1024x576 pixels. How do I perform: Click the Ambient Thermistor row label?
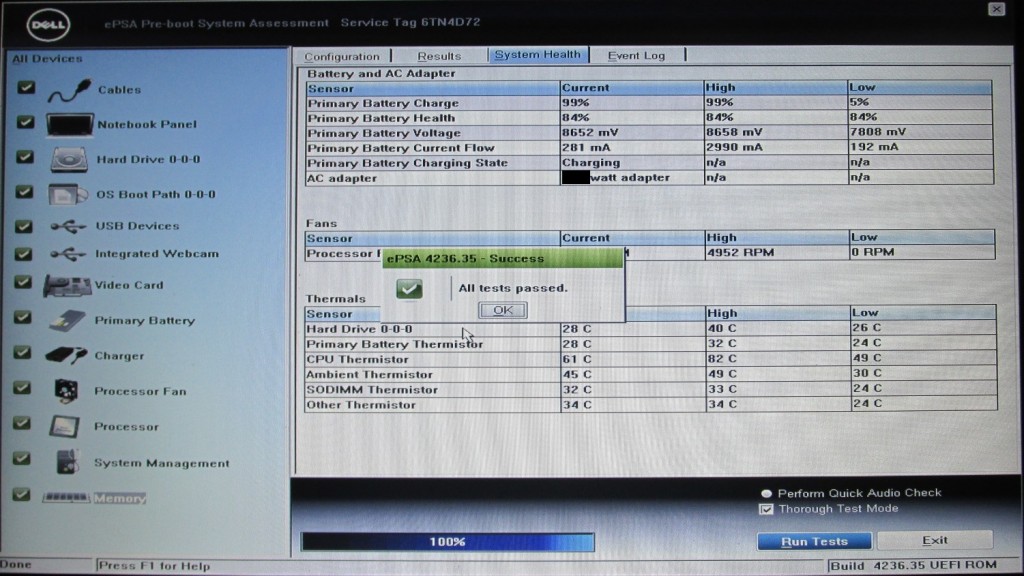(370, 375)
